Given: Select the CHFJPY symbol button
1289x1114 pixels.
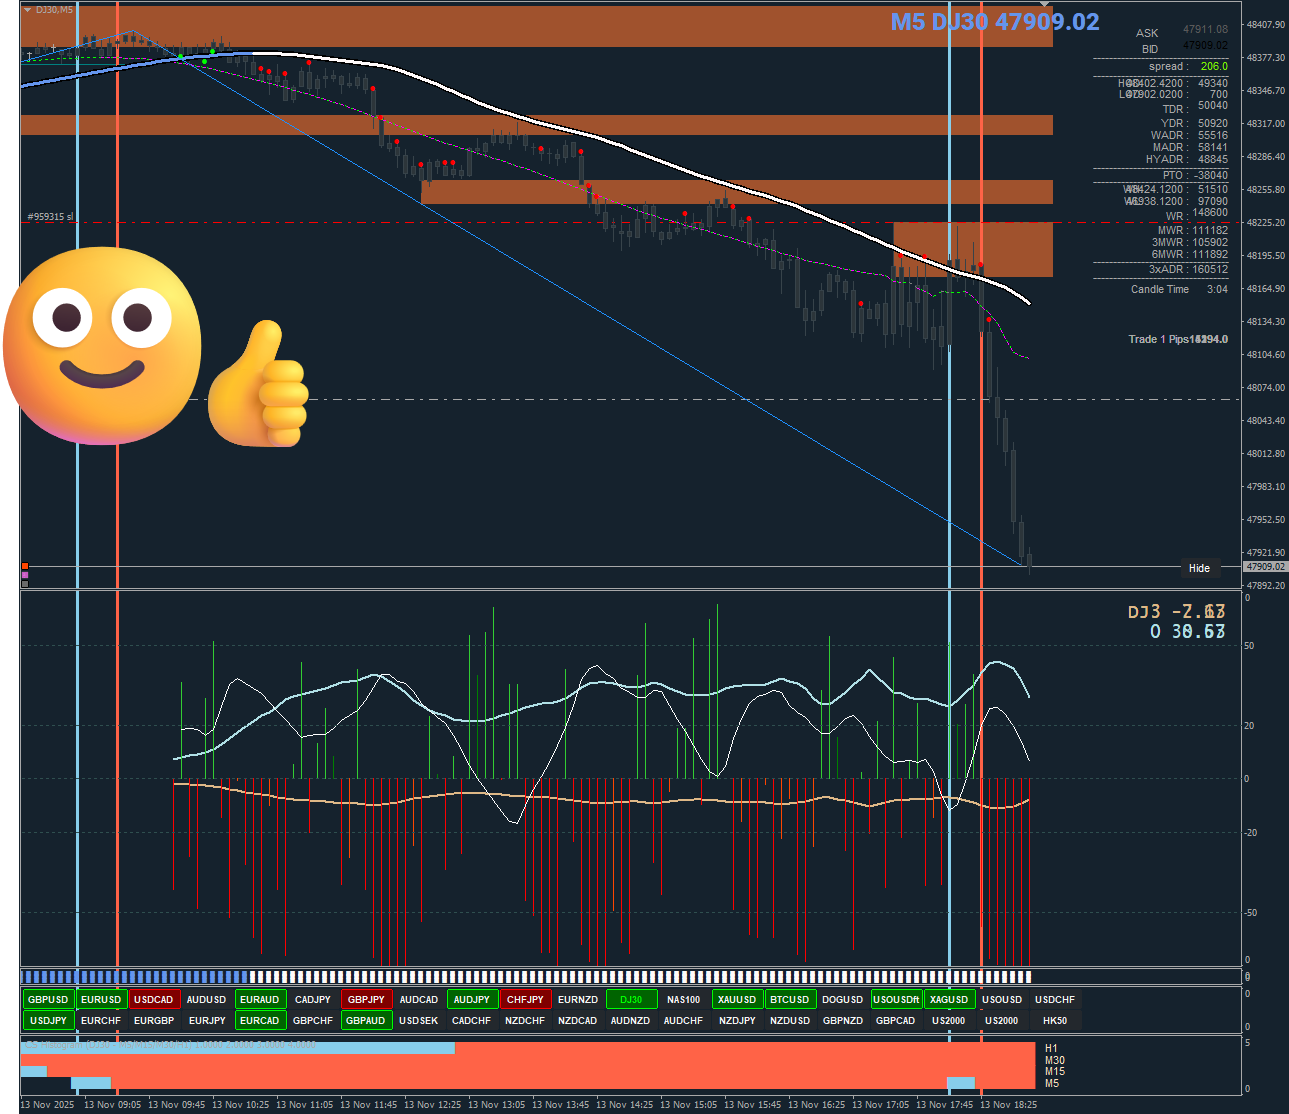Looking at the screenshot, I should click(x=525, y=1000).
